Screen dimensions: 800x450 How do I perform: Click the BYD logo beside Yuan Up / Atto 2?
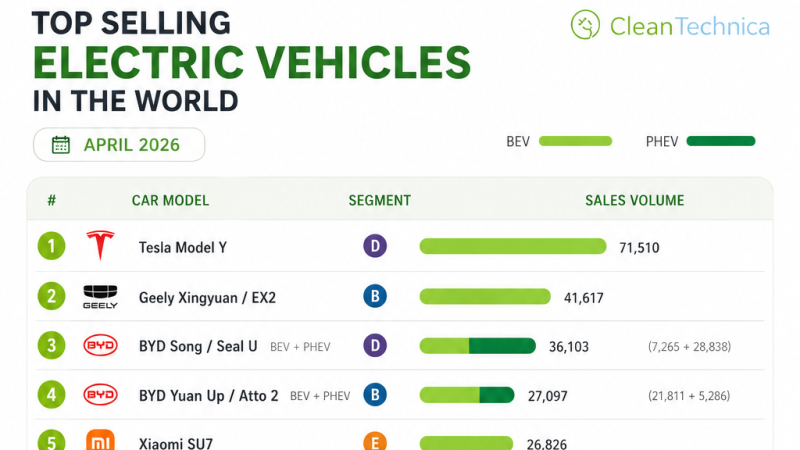101,395
